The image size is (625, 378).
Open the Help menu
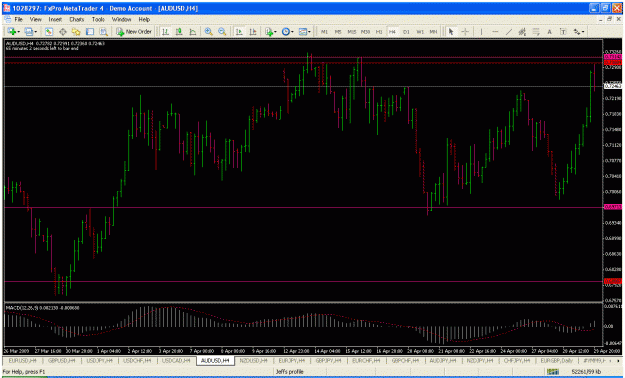pyautogui.click(x=144, y=19)
